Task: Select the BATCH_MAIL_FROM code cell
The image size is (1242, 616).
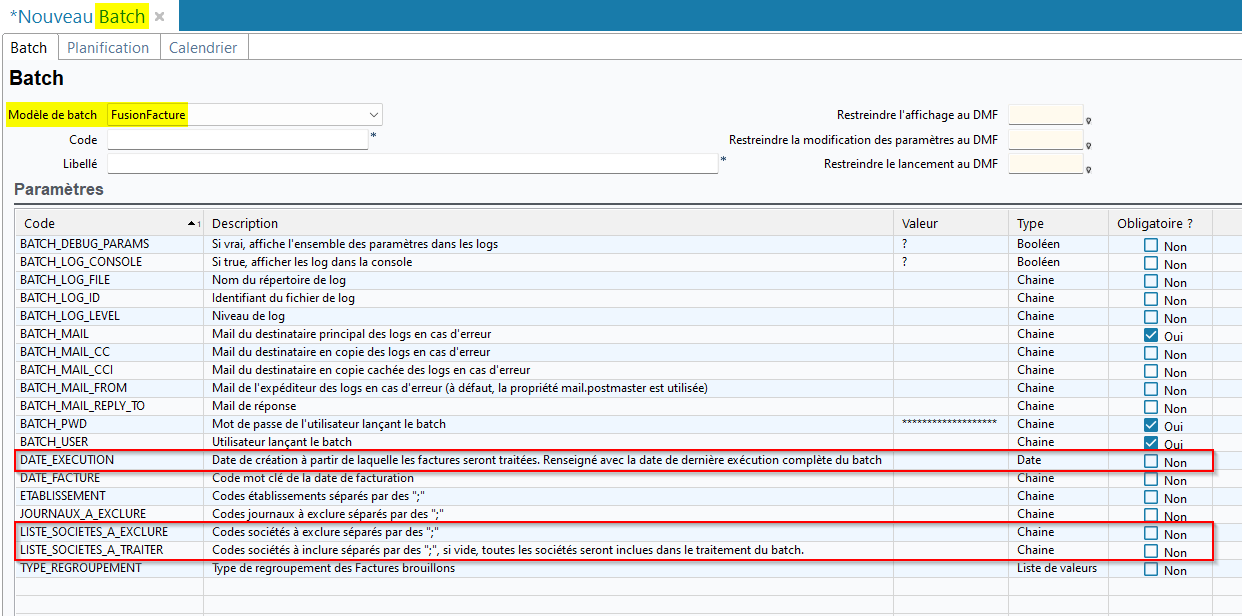Action: (x=109, y=388)
